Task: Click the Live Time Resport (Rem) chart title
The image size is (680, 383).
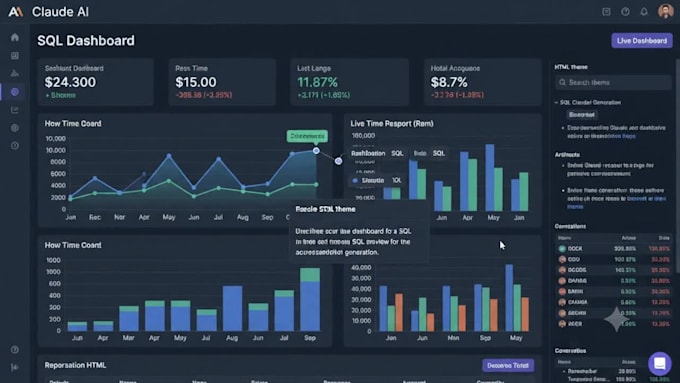Action: (392, 124)
